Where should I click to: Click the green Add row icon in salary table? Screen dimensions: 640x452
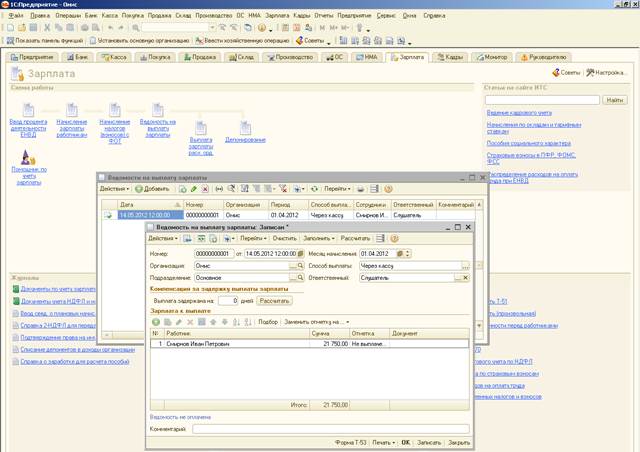pyautogui.click(x=156, y=322)
